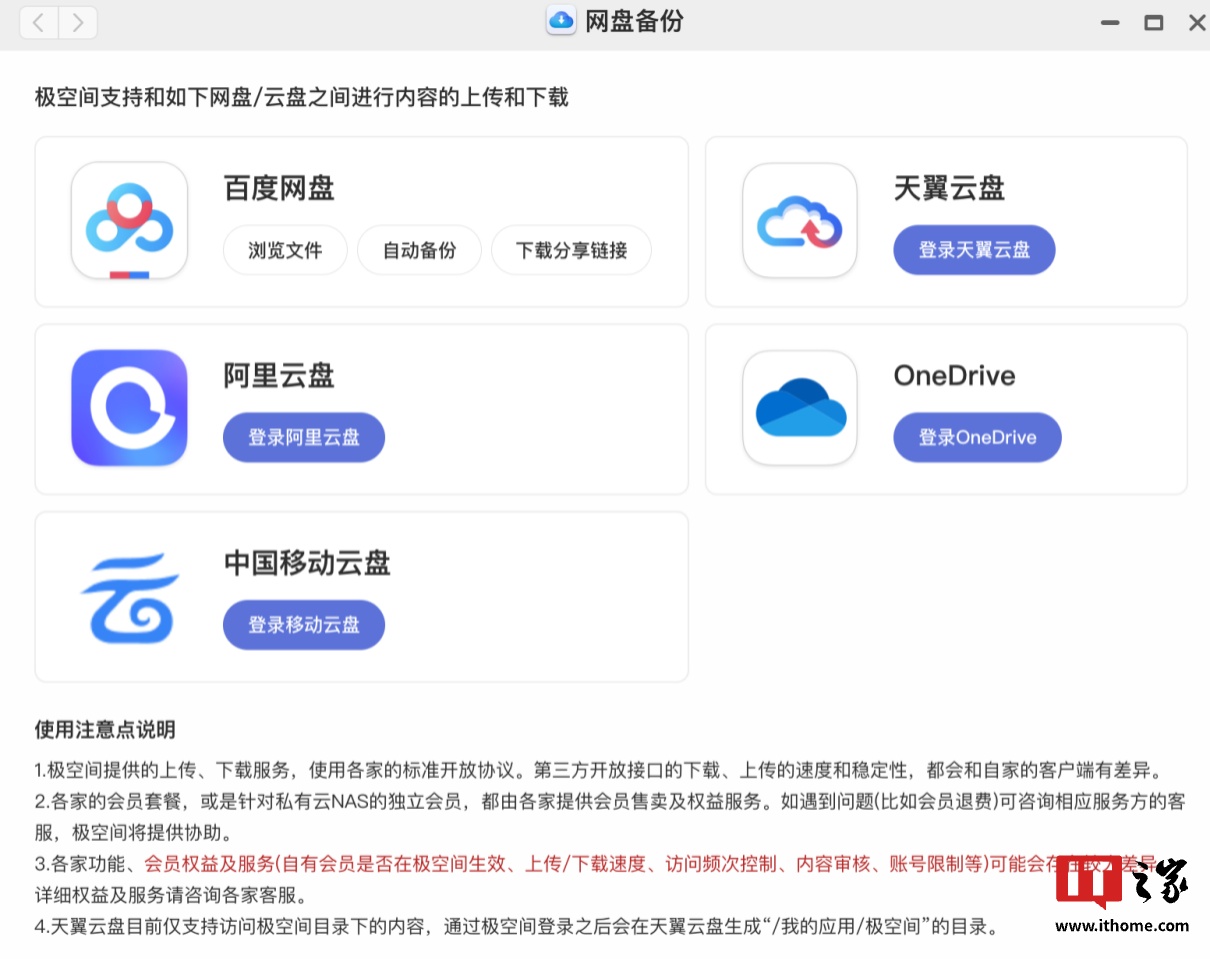Minimize the 网盘备份 window
Screen dimensions: 1210x959
coord(1110,23)
